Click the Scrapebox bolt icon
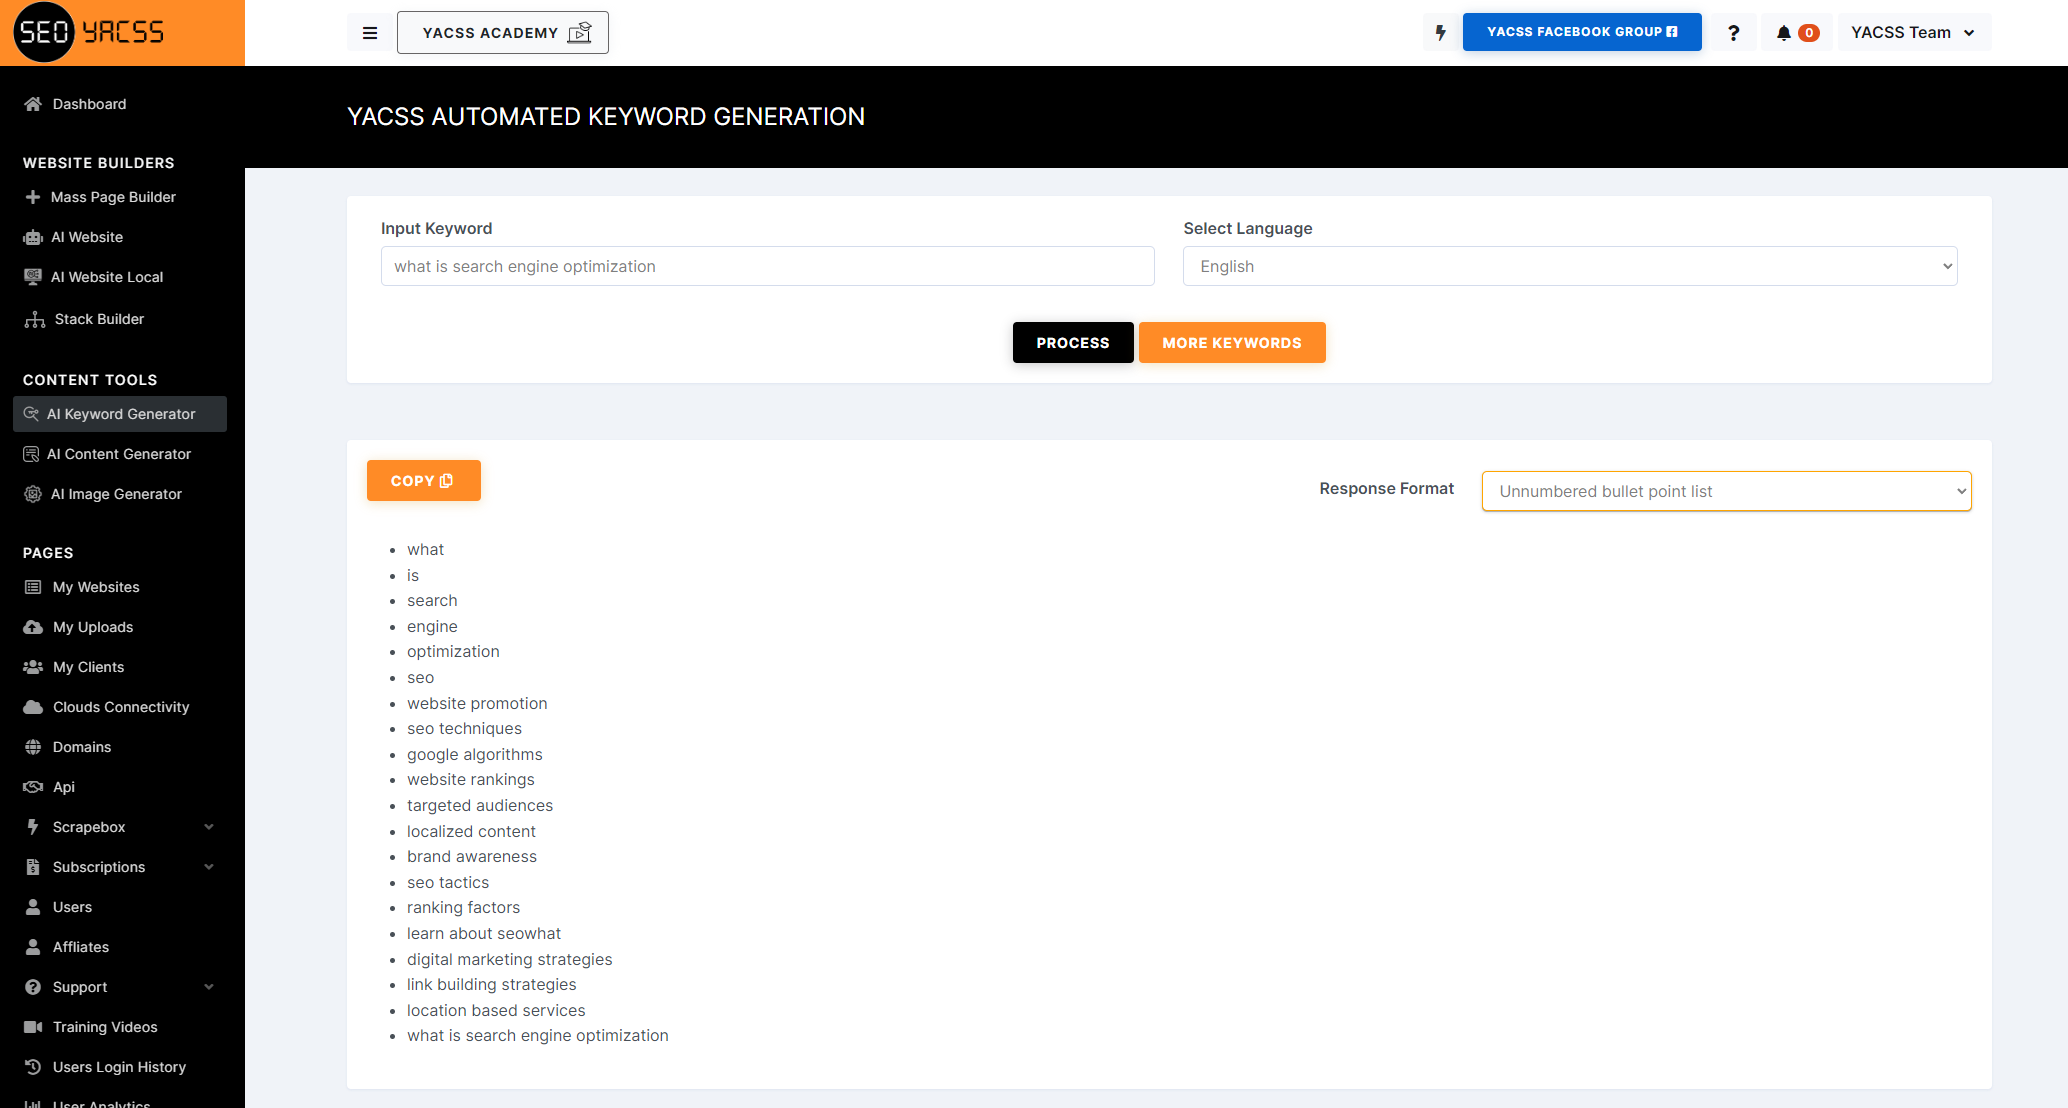This screenshot has width=2068, height=1108. [x=33, y=827]
